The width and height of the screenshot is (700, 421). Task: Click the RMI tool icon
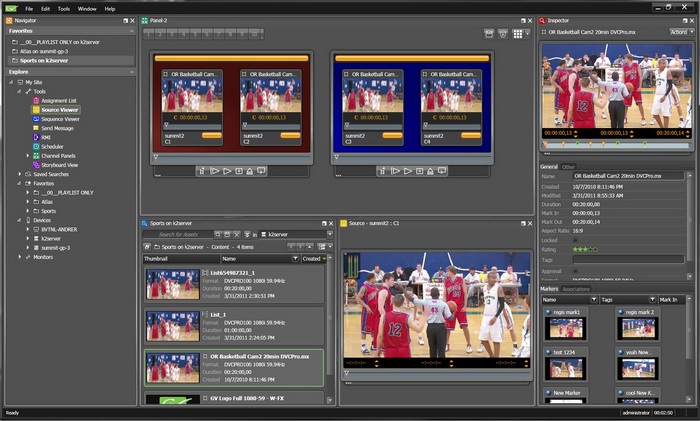coord(35,137)
